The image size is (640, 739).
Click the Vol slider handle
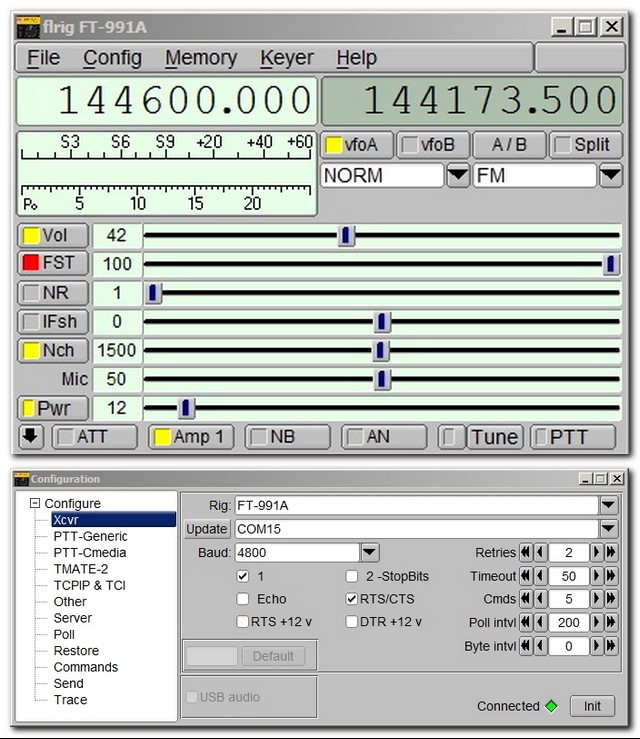pyautogui.click(x=346, y=236)
